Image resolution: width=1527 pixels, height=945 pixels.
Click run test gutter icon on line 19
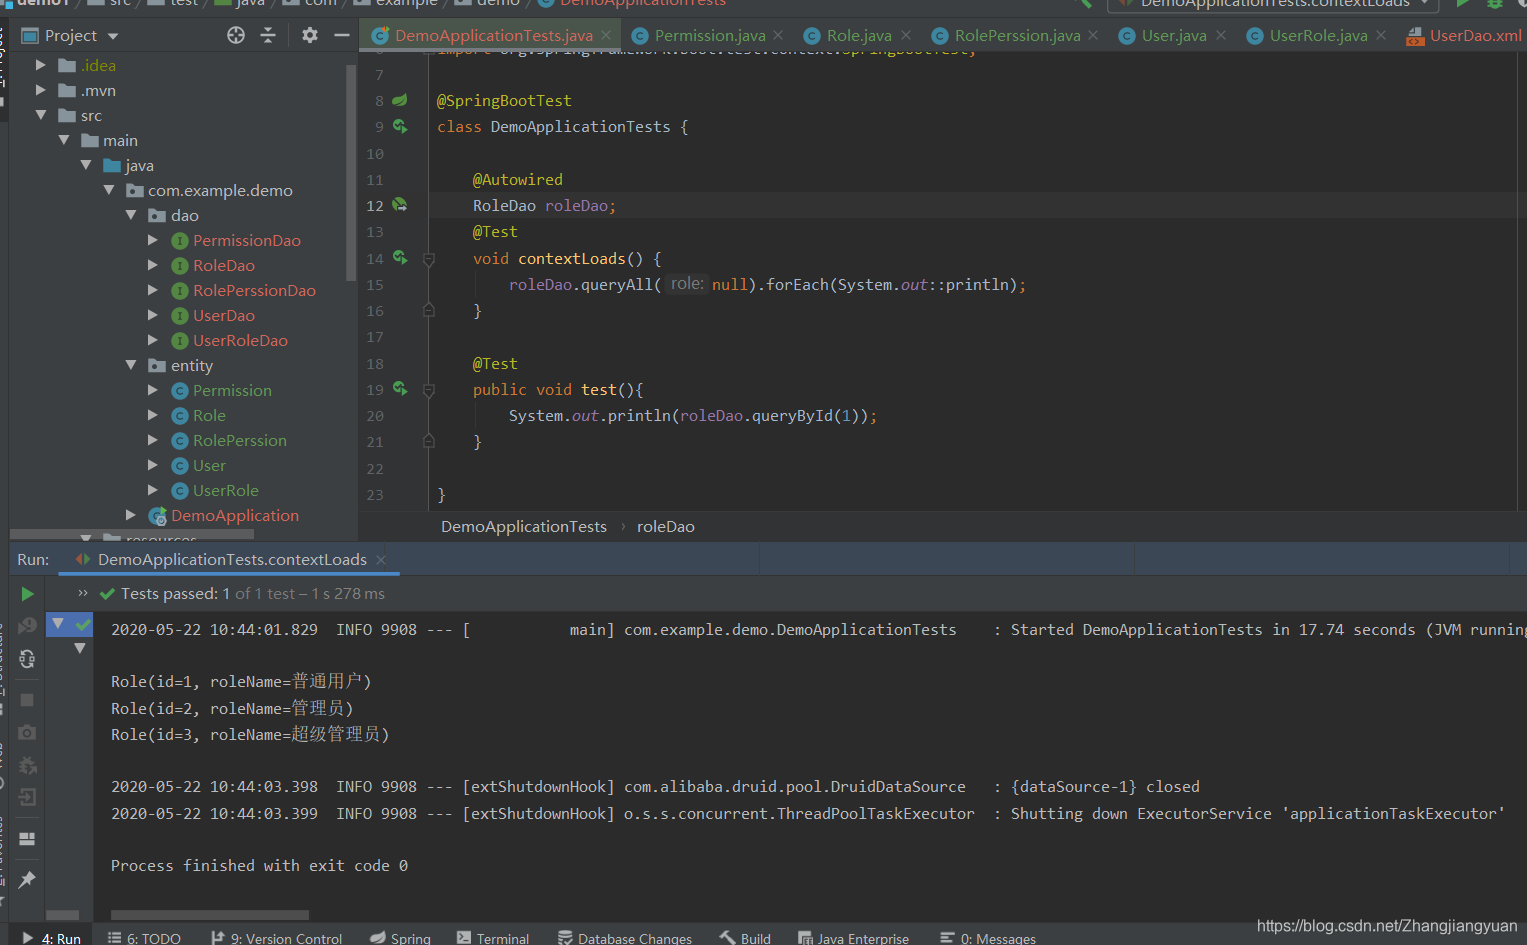[x=400, y=389]
